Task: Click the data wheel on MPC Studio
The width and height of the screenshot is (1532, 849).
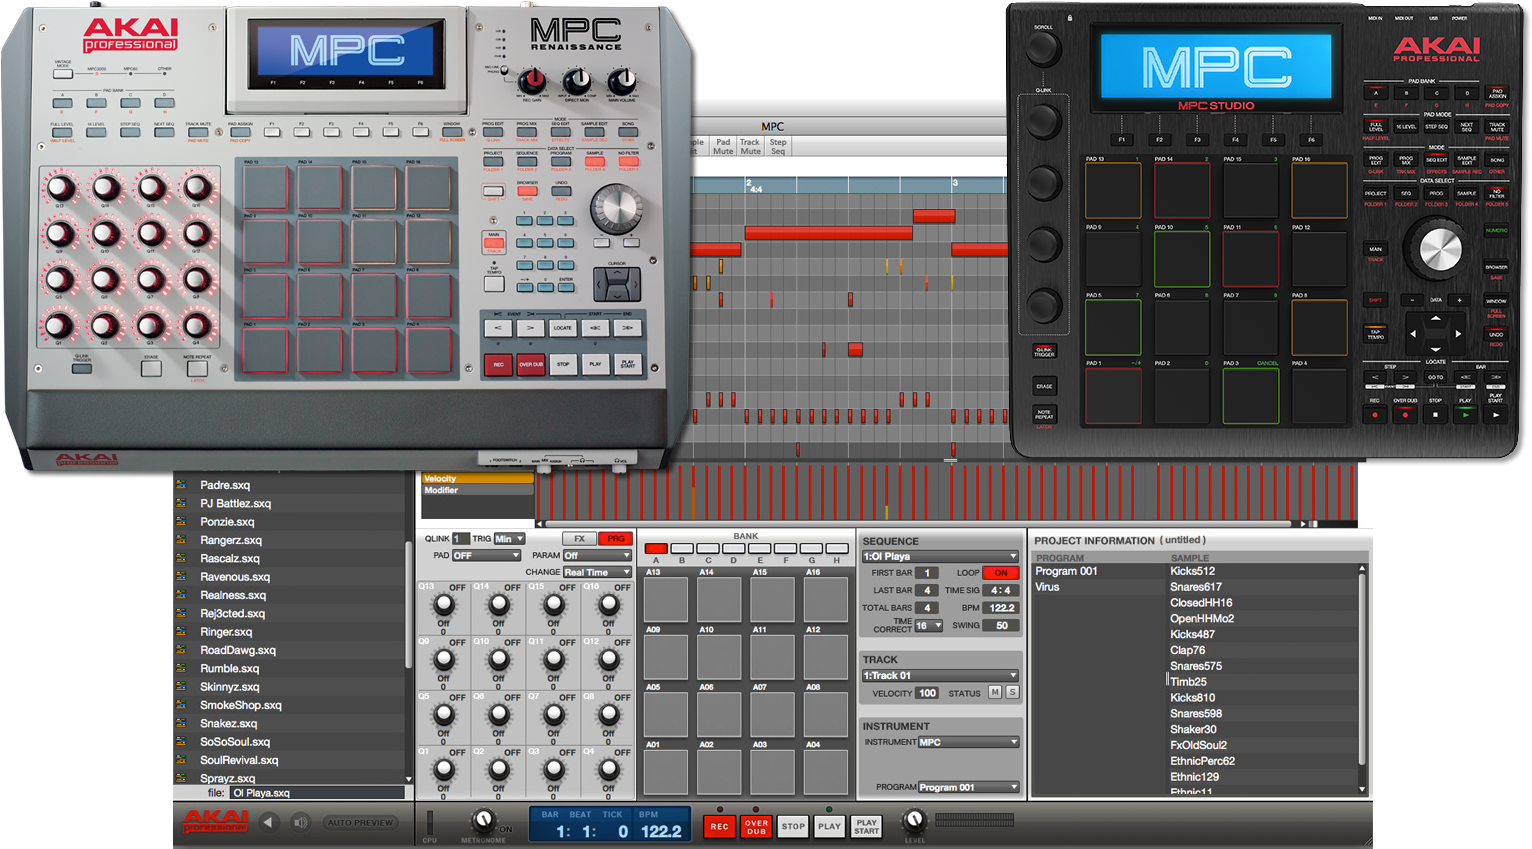Action: [1439, 249]
